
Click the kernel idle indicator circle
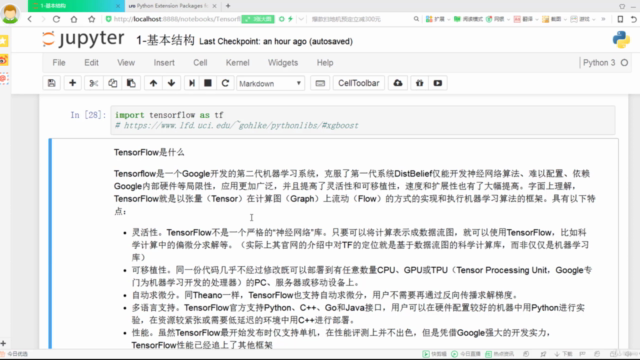(x=624, y=63)
